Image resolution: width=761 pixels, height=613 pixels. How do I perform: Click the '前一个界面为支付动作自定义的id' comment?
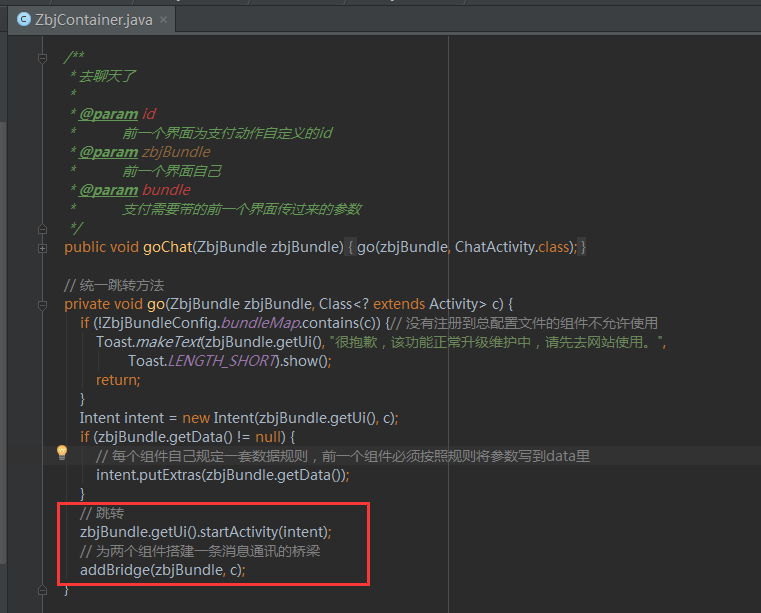227,133
